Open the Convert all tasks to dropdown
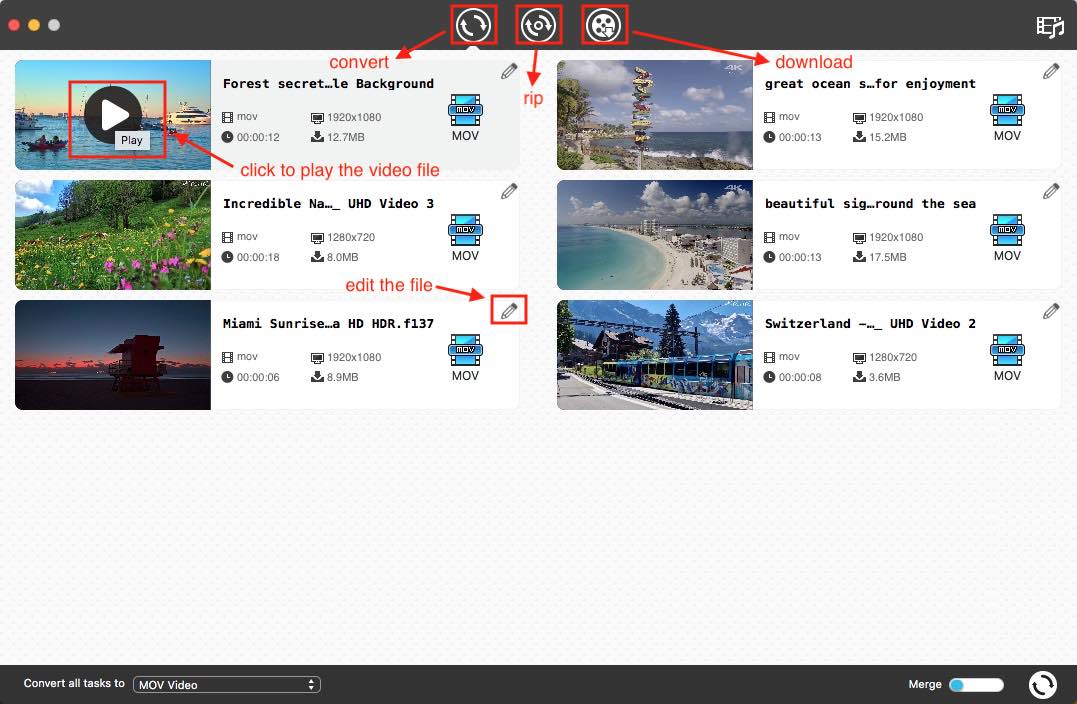Viewport: 1077px width, 704px height. [227, 684]
